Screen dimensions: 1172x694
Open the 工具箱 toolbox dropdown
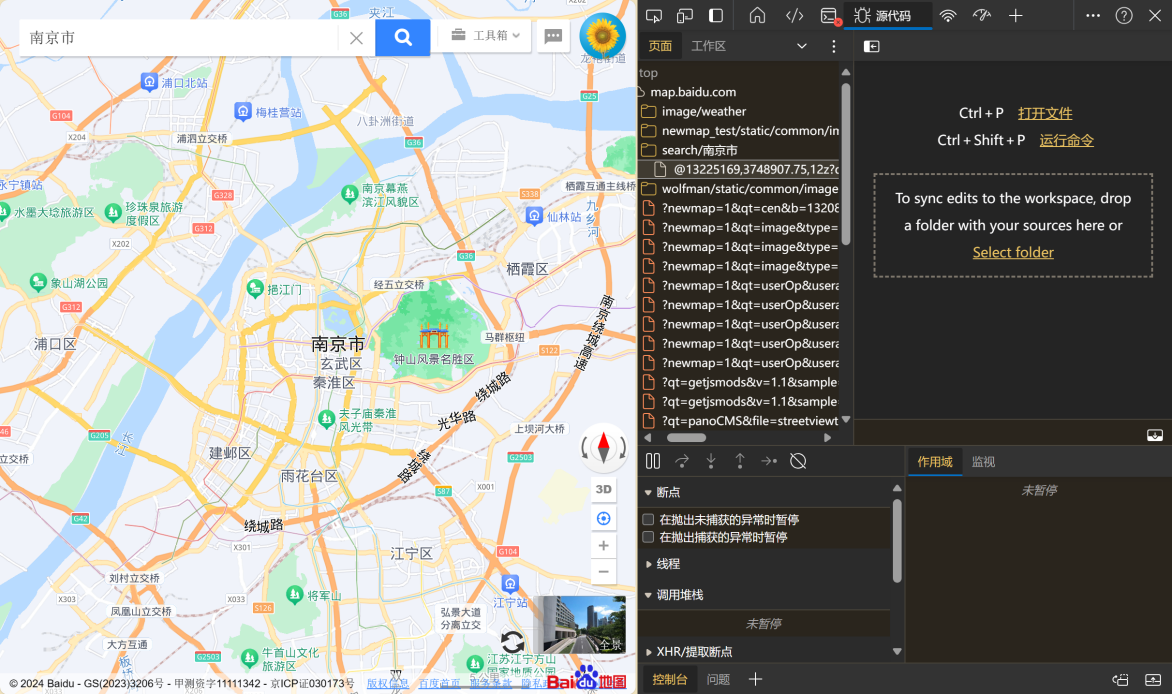point(485,35)
